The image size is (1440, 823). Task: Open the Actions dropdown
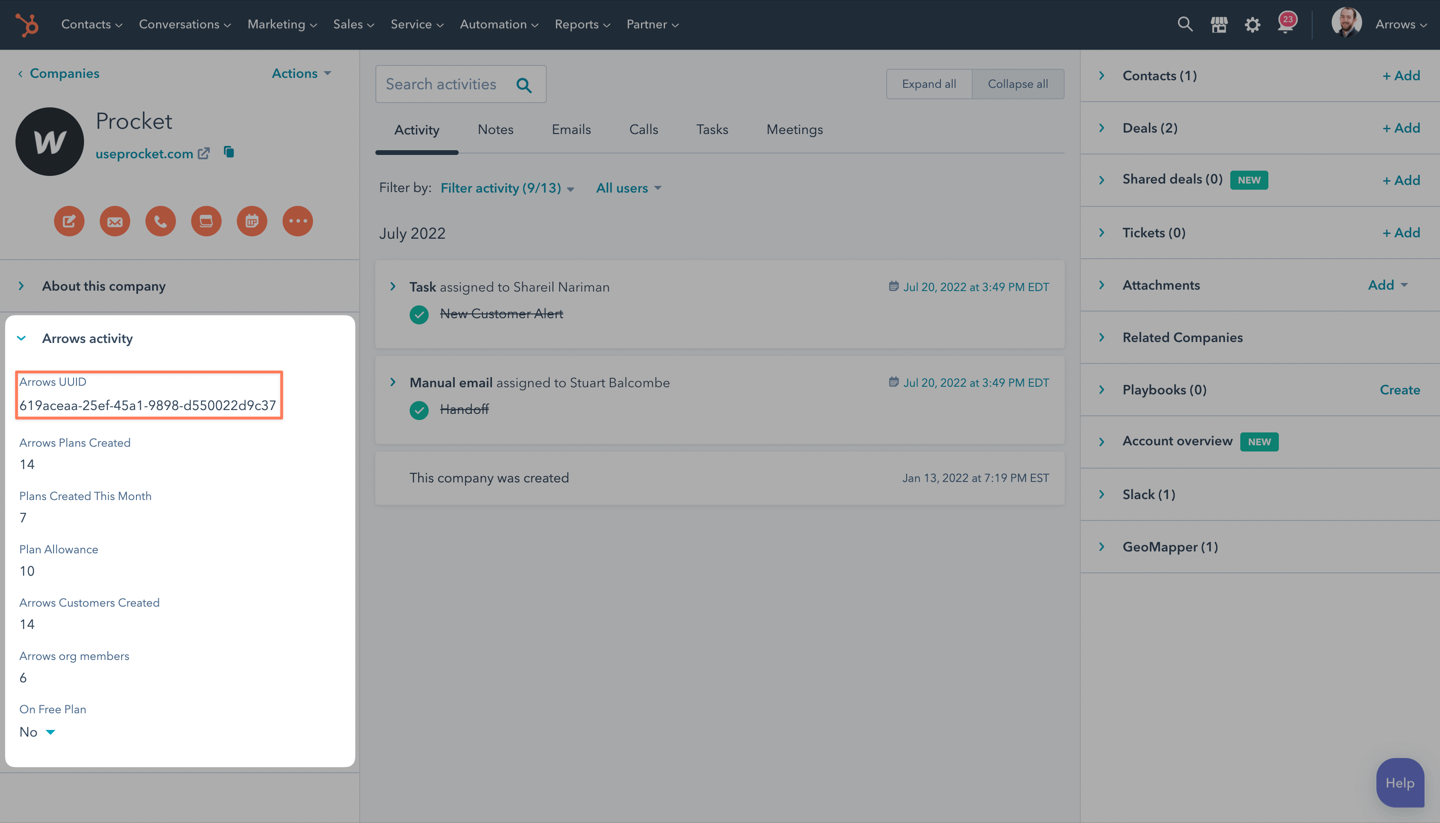click(302, 73)
